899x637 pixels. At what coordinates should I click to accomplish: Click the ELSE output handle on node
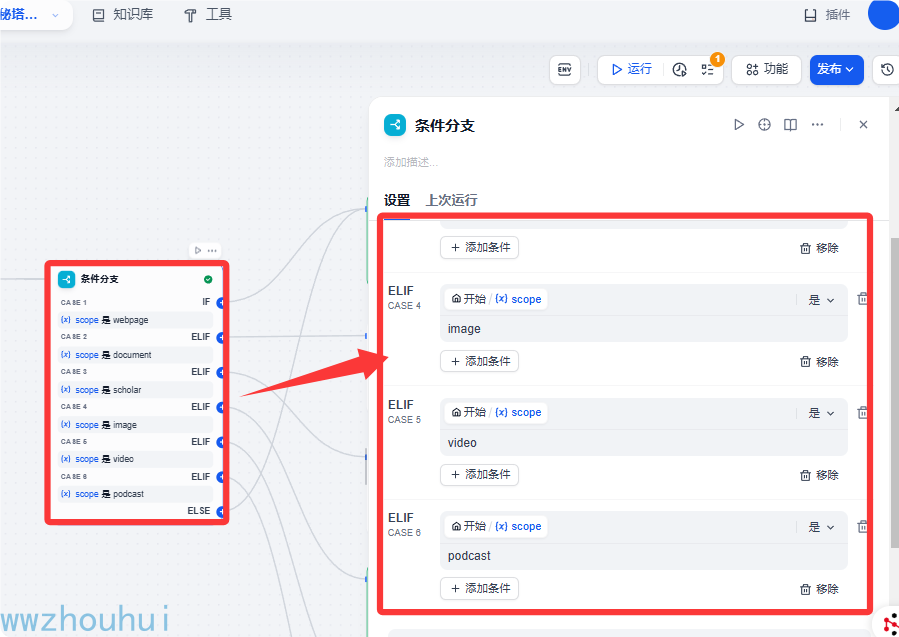coord(220,511)
